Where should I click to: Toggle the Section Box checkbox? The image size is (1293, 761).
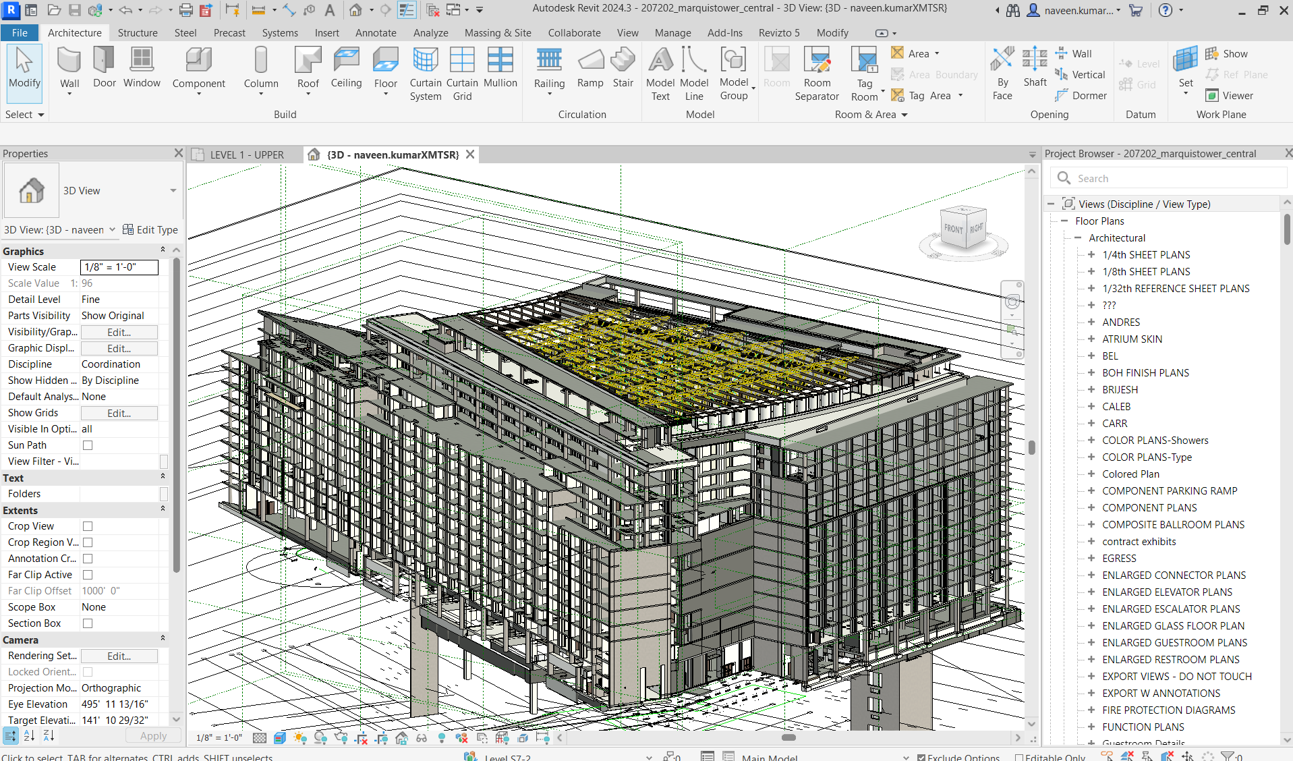[88, 623]
